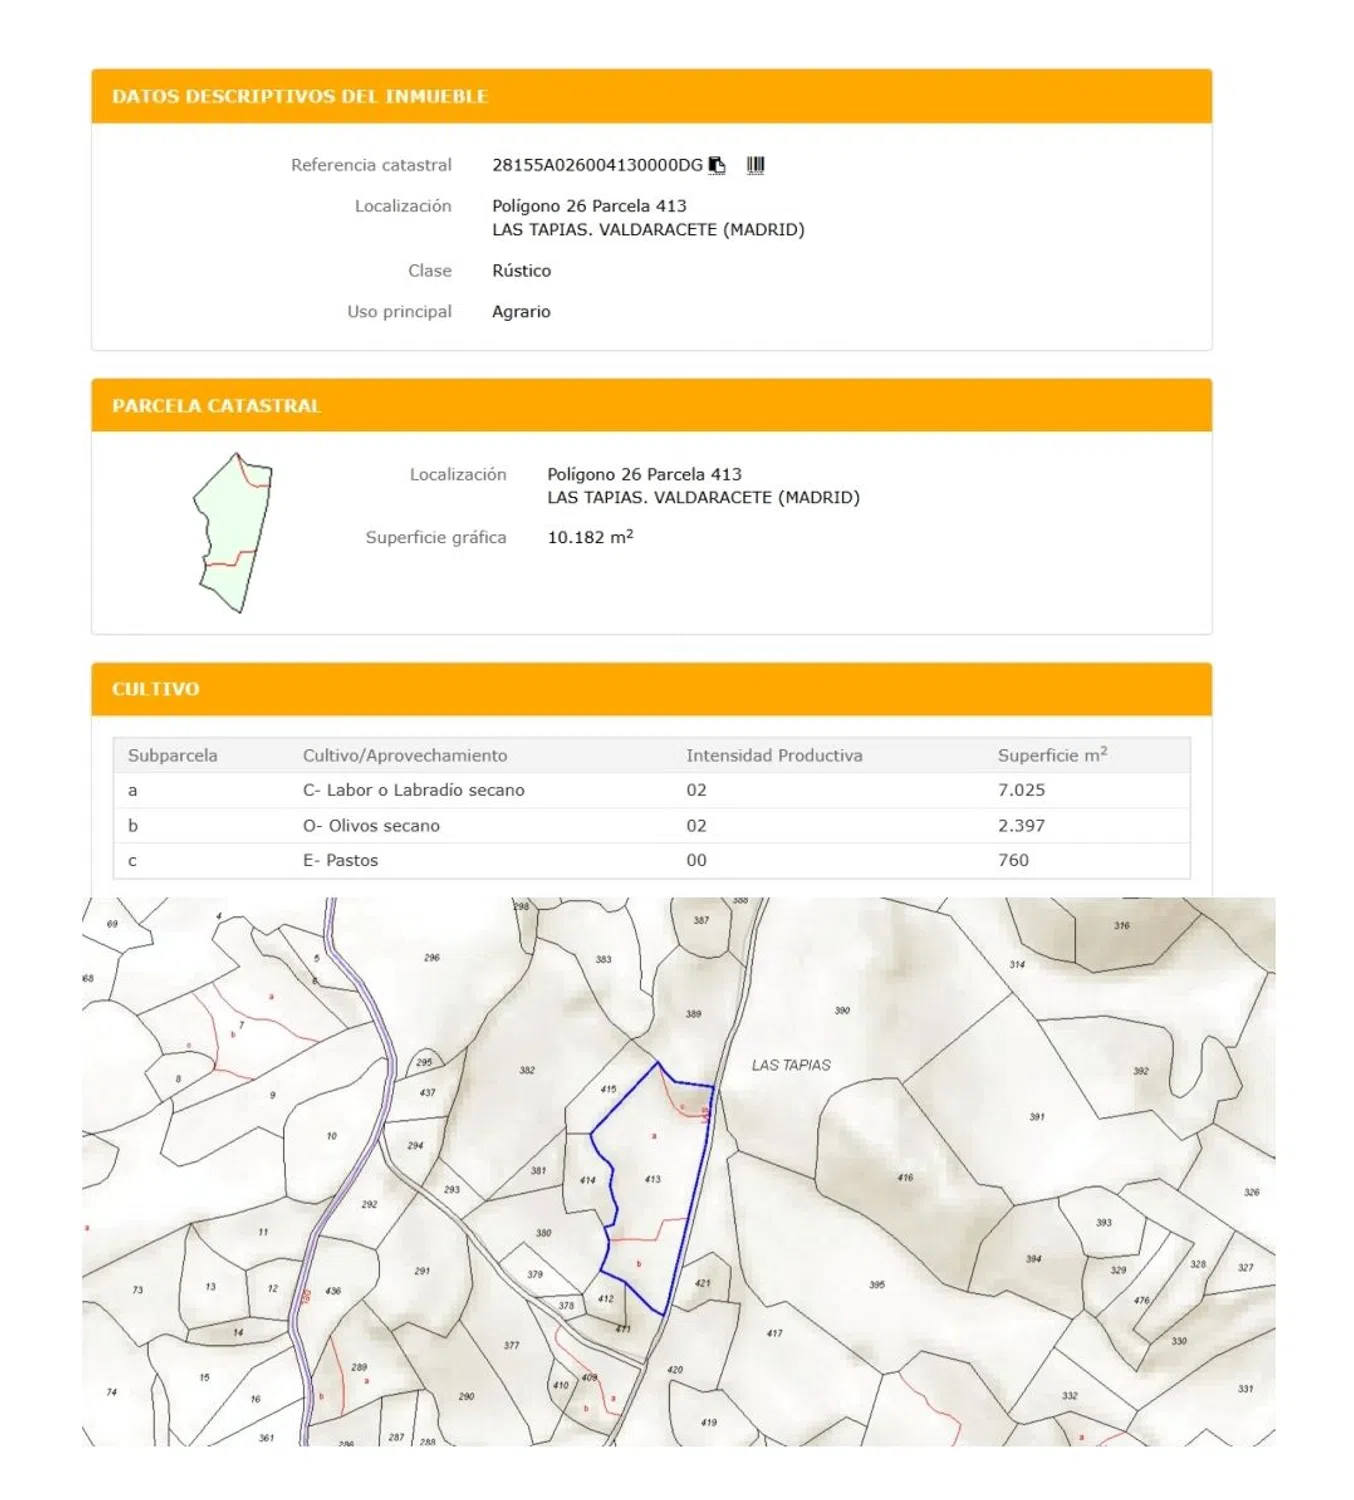Click the CULTIVO section header
The width and height of the screenshot is (1354, 1500).
click(x=156, y=689)
